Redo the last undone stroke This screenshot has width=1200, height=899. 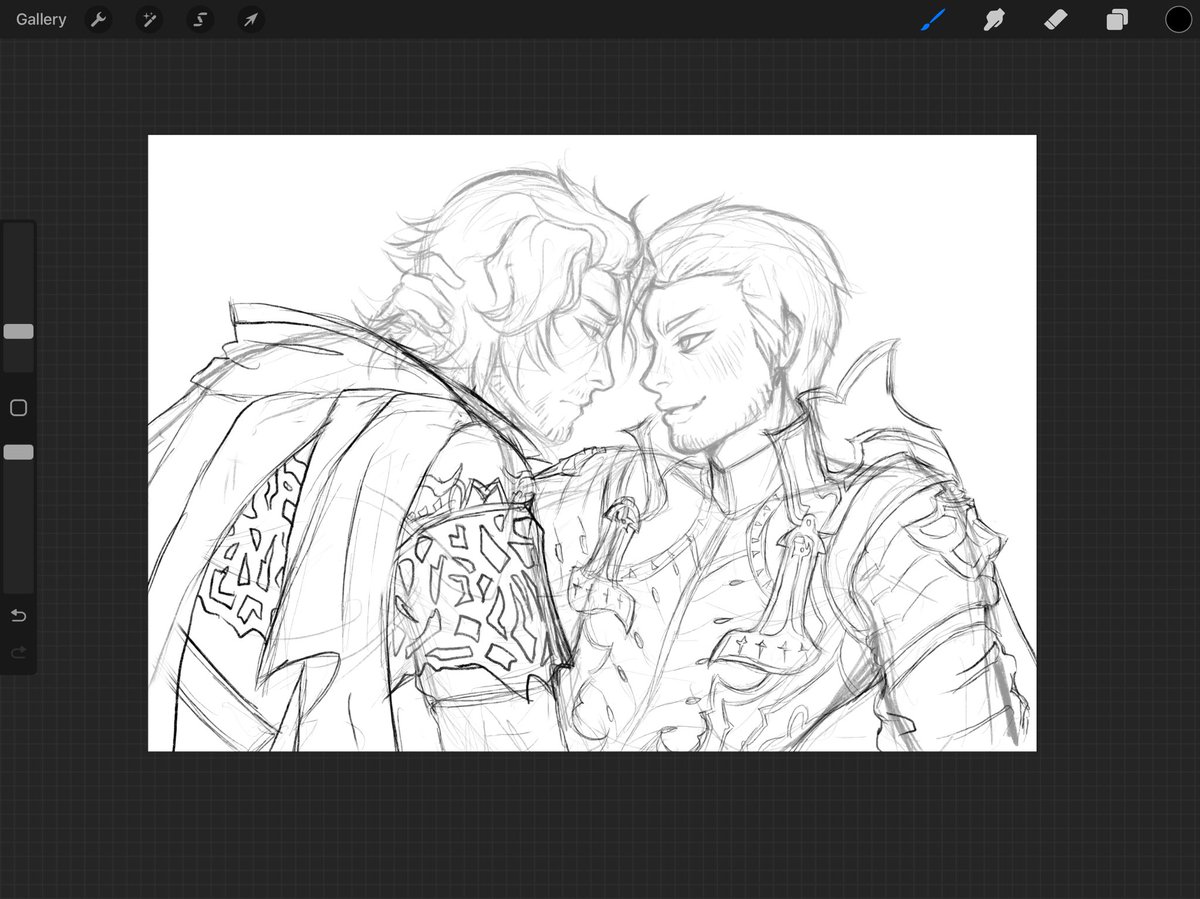18,653
